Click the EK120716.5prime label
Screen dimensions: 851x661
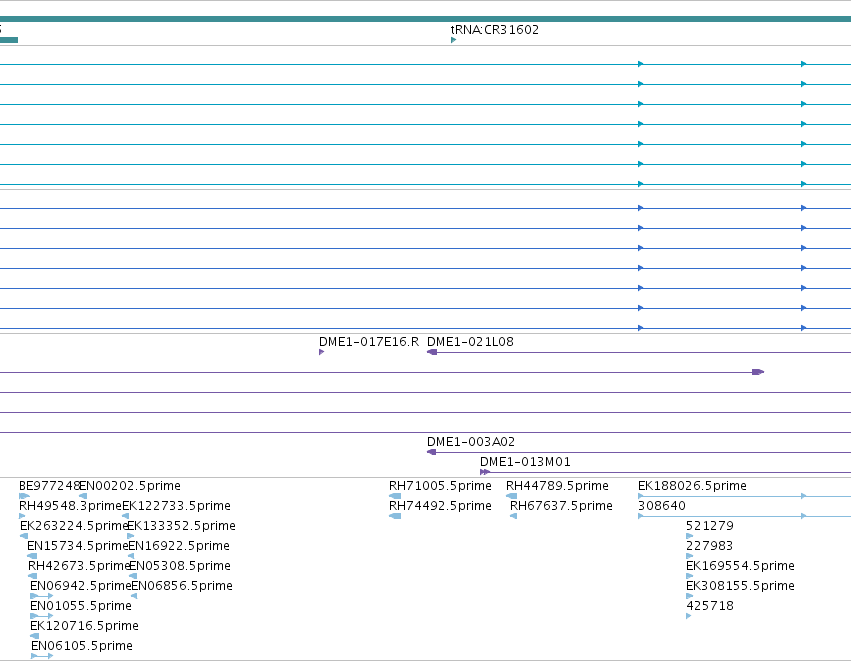[x=85, y=626]
